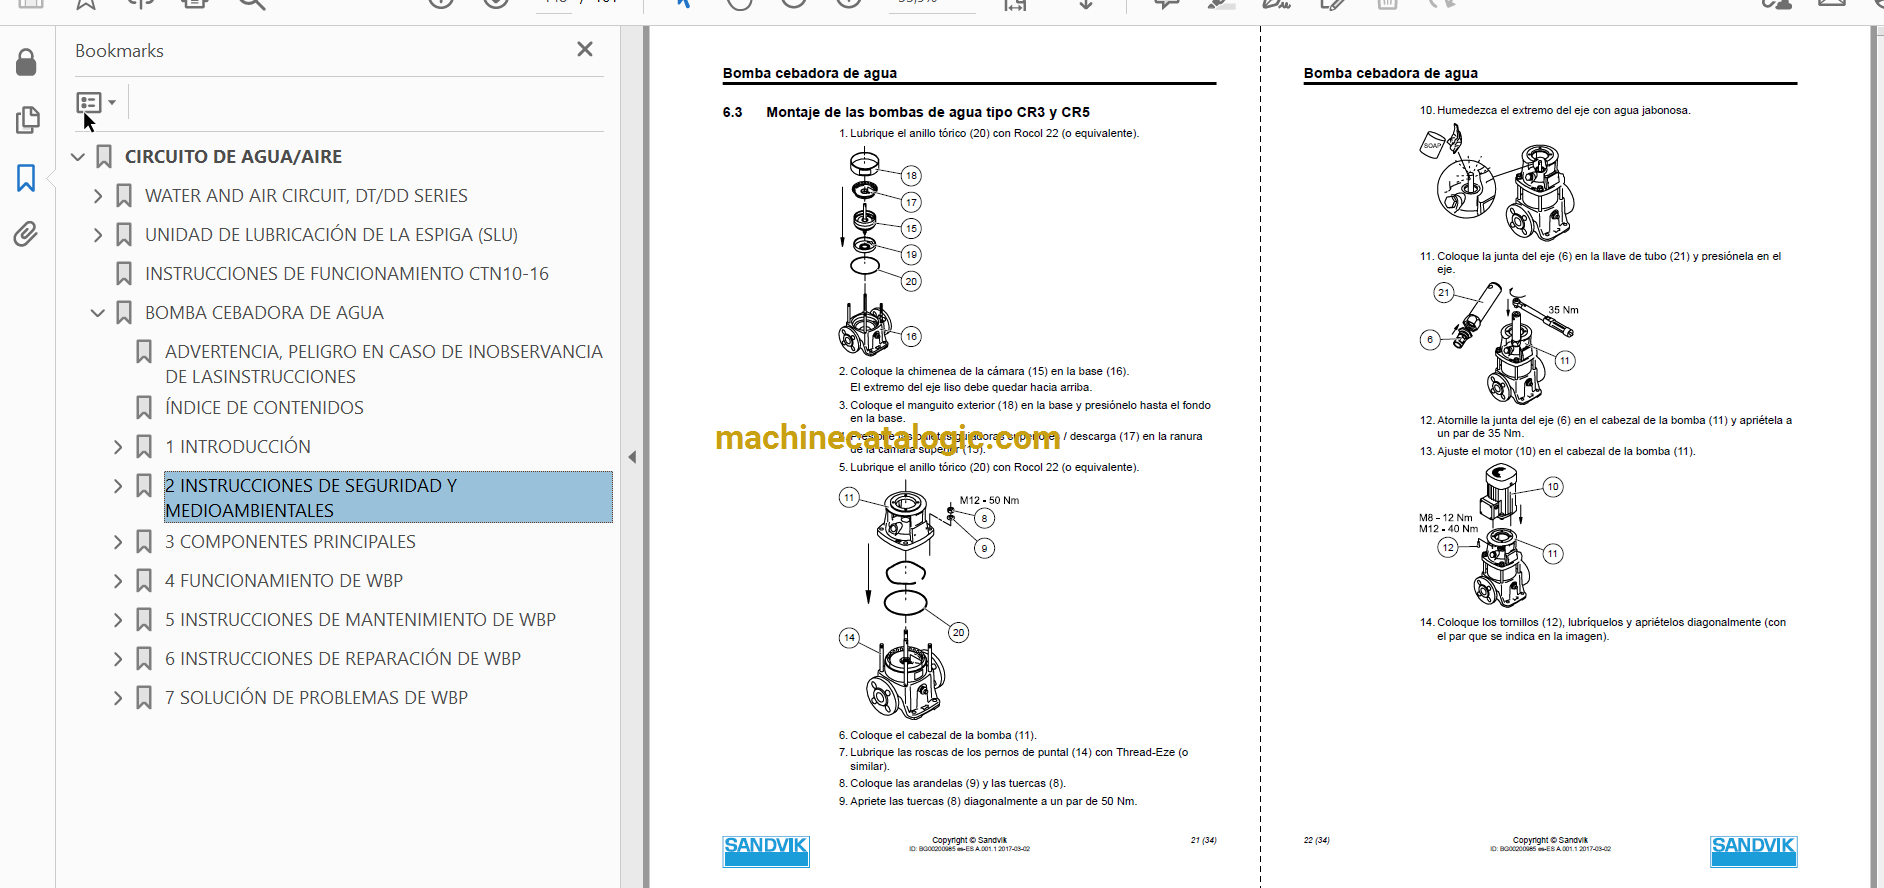The width and height of the screenshot is (1884, 888).
Task: Expand the 1 INTRODUCCIÓN bookmark
Action: (118, 447)
